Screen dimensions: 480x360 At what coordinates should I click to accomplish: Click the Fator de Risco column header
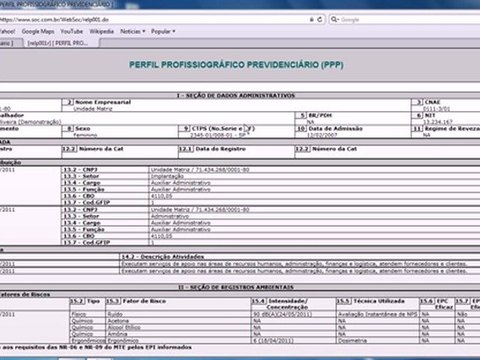tap(144, 301)
